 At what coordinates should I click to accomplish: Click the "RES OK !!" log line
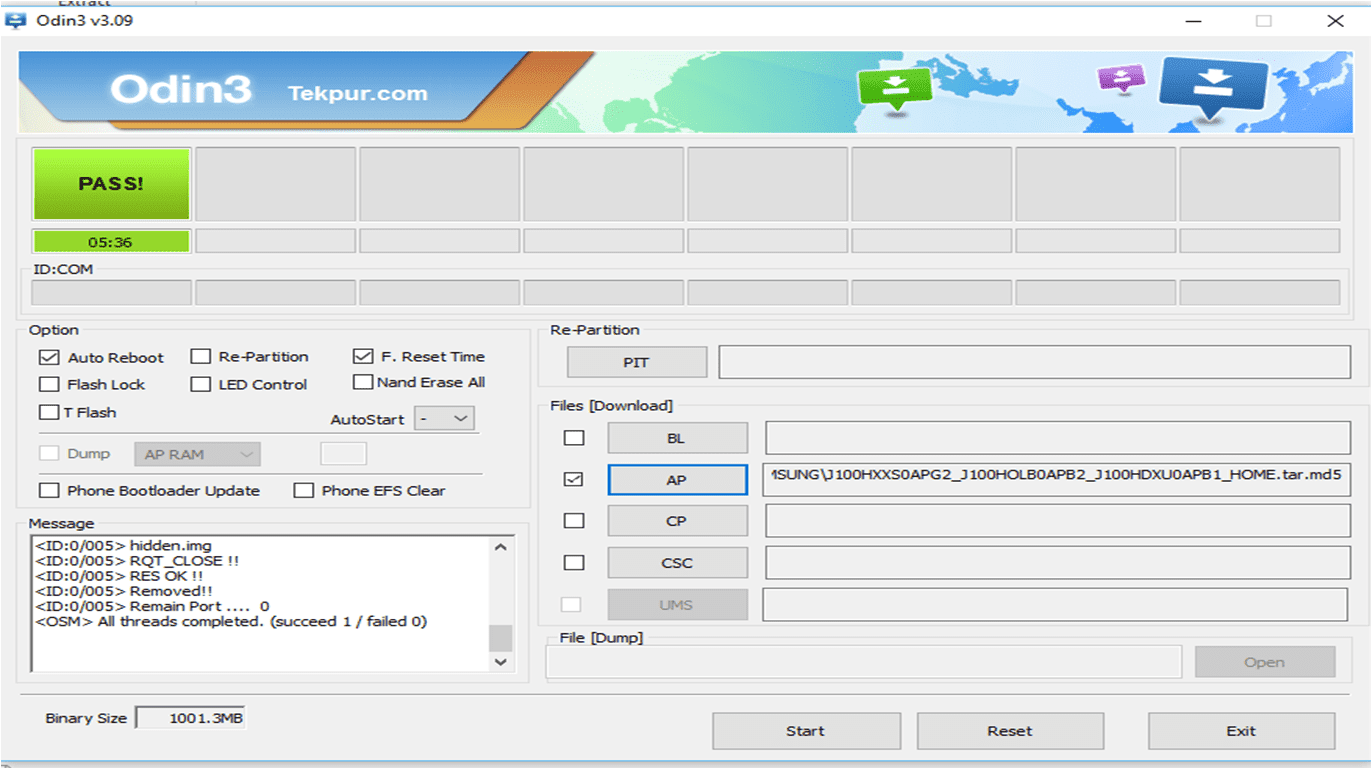[x=119, y=576]
